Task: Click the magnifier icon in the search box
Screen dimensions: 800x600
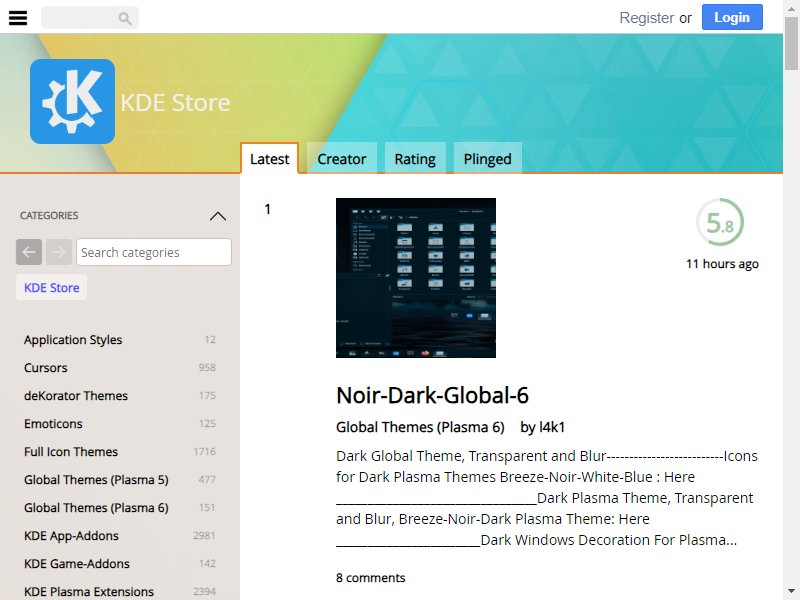Action: 124,18
